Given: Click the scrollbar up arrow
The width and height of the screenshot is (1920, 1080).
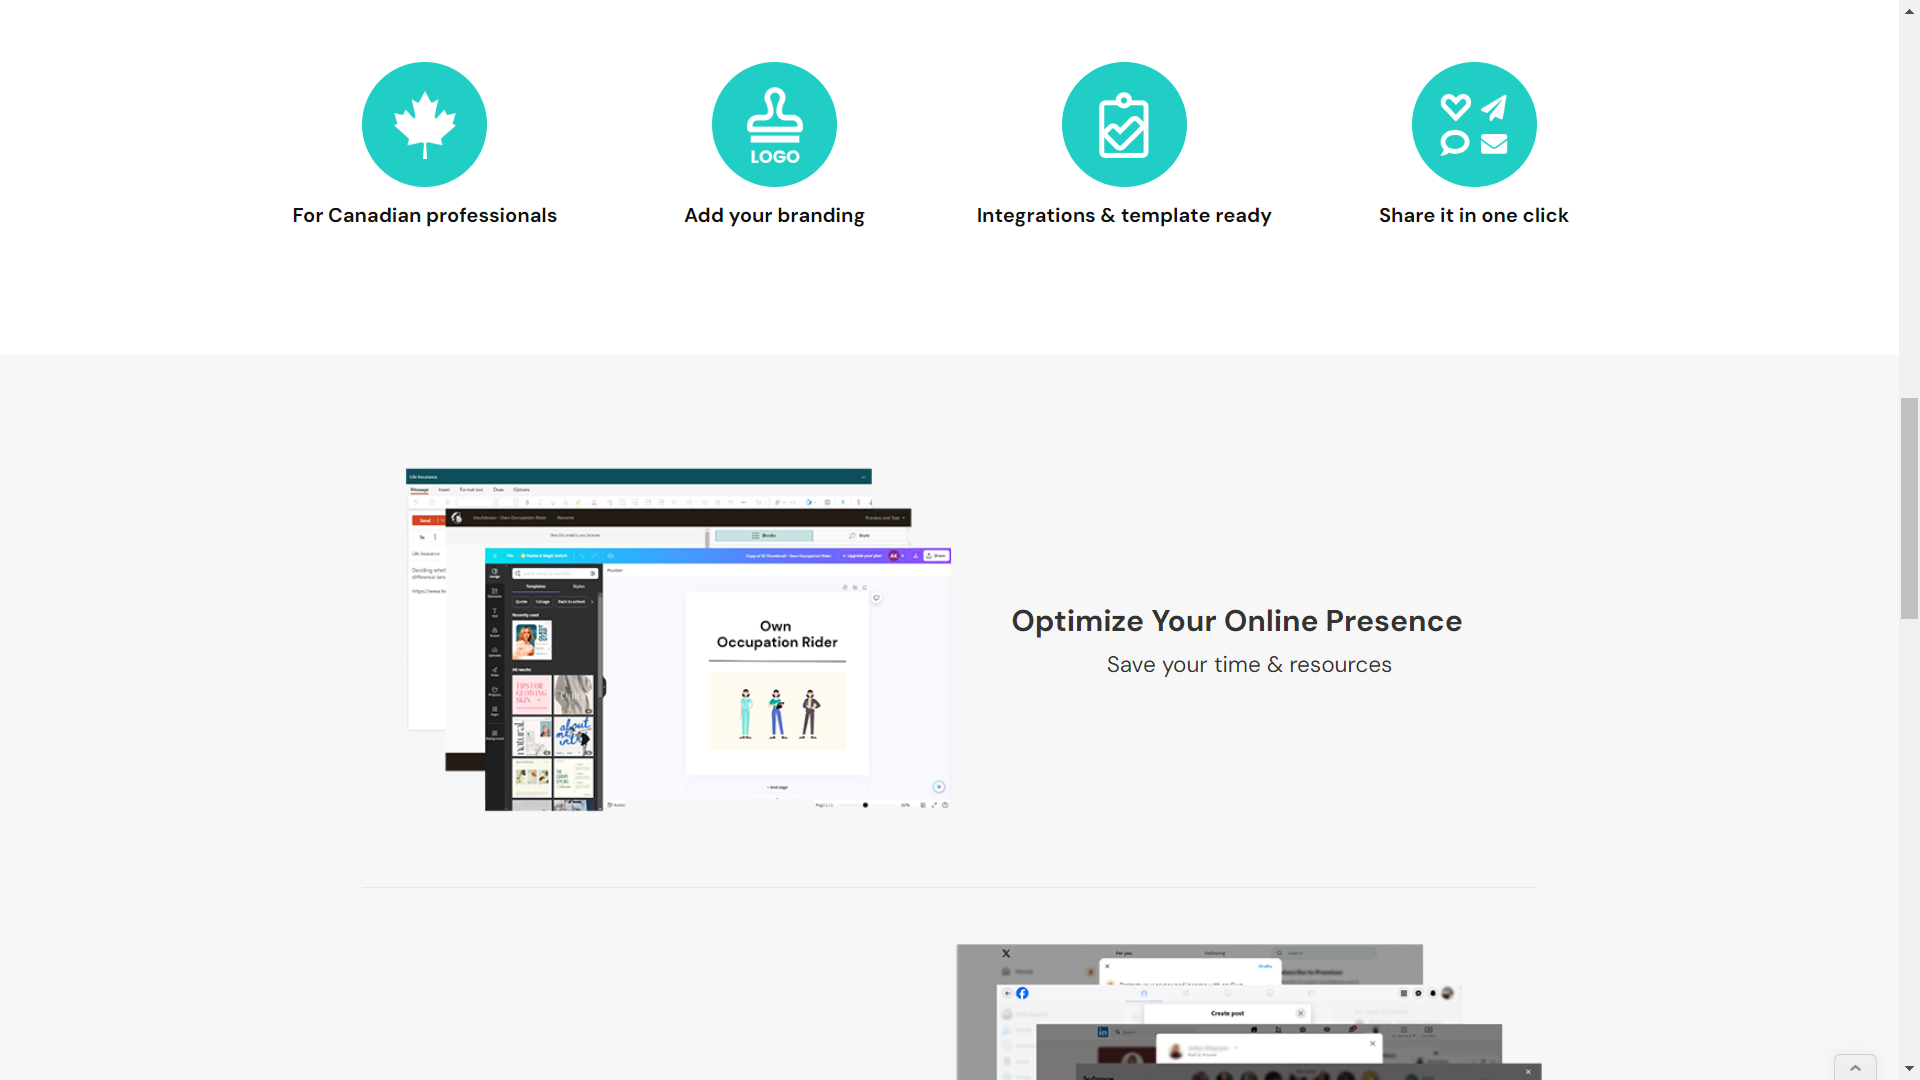Looking at the screenshot, I should [x=1910, y=10].
